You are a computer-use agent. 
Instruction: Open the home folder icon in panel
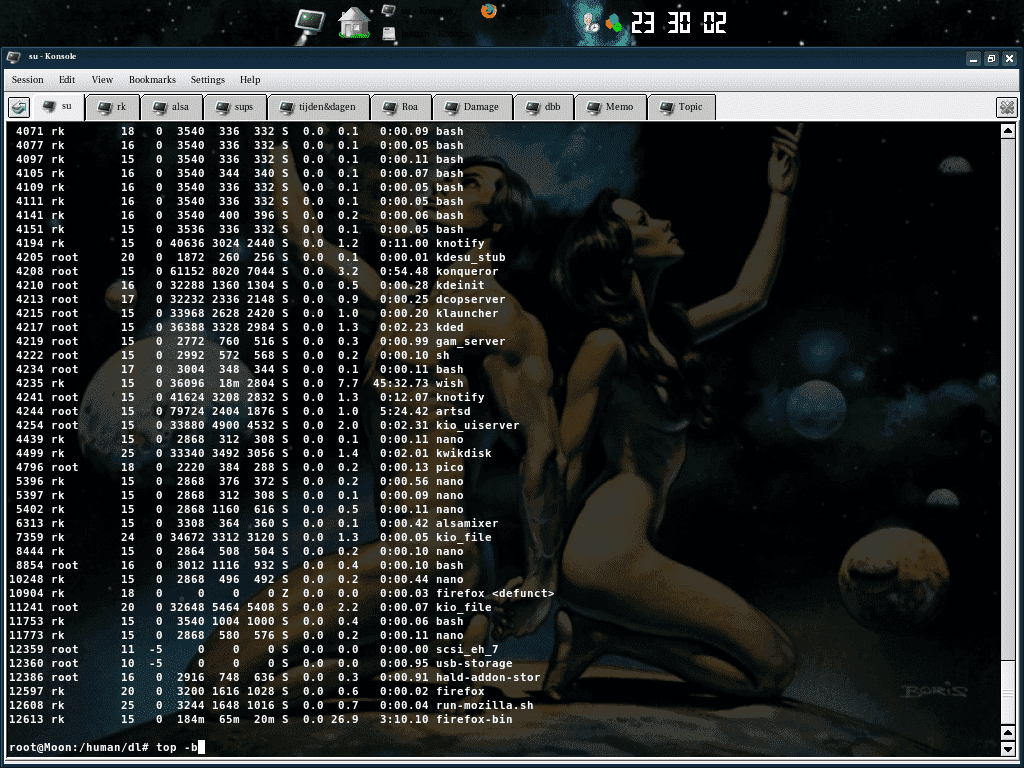point(354,22)
